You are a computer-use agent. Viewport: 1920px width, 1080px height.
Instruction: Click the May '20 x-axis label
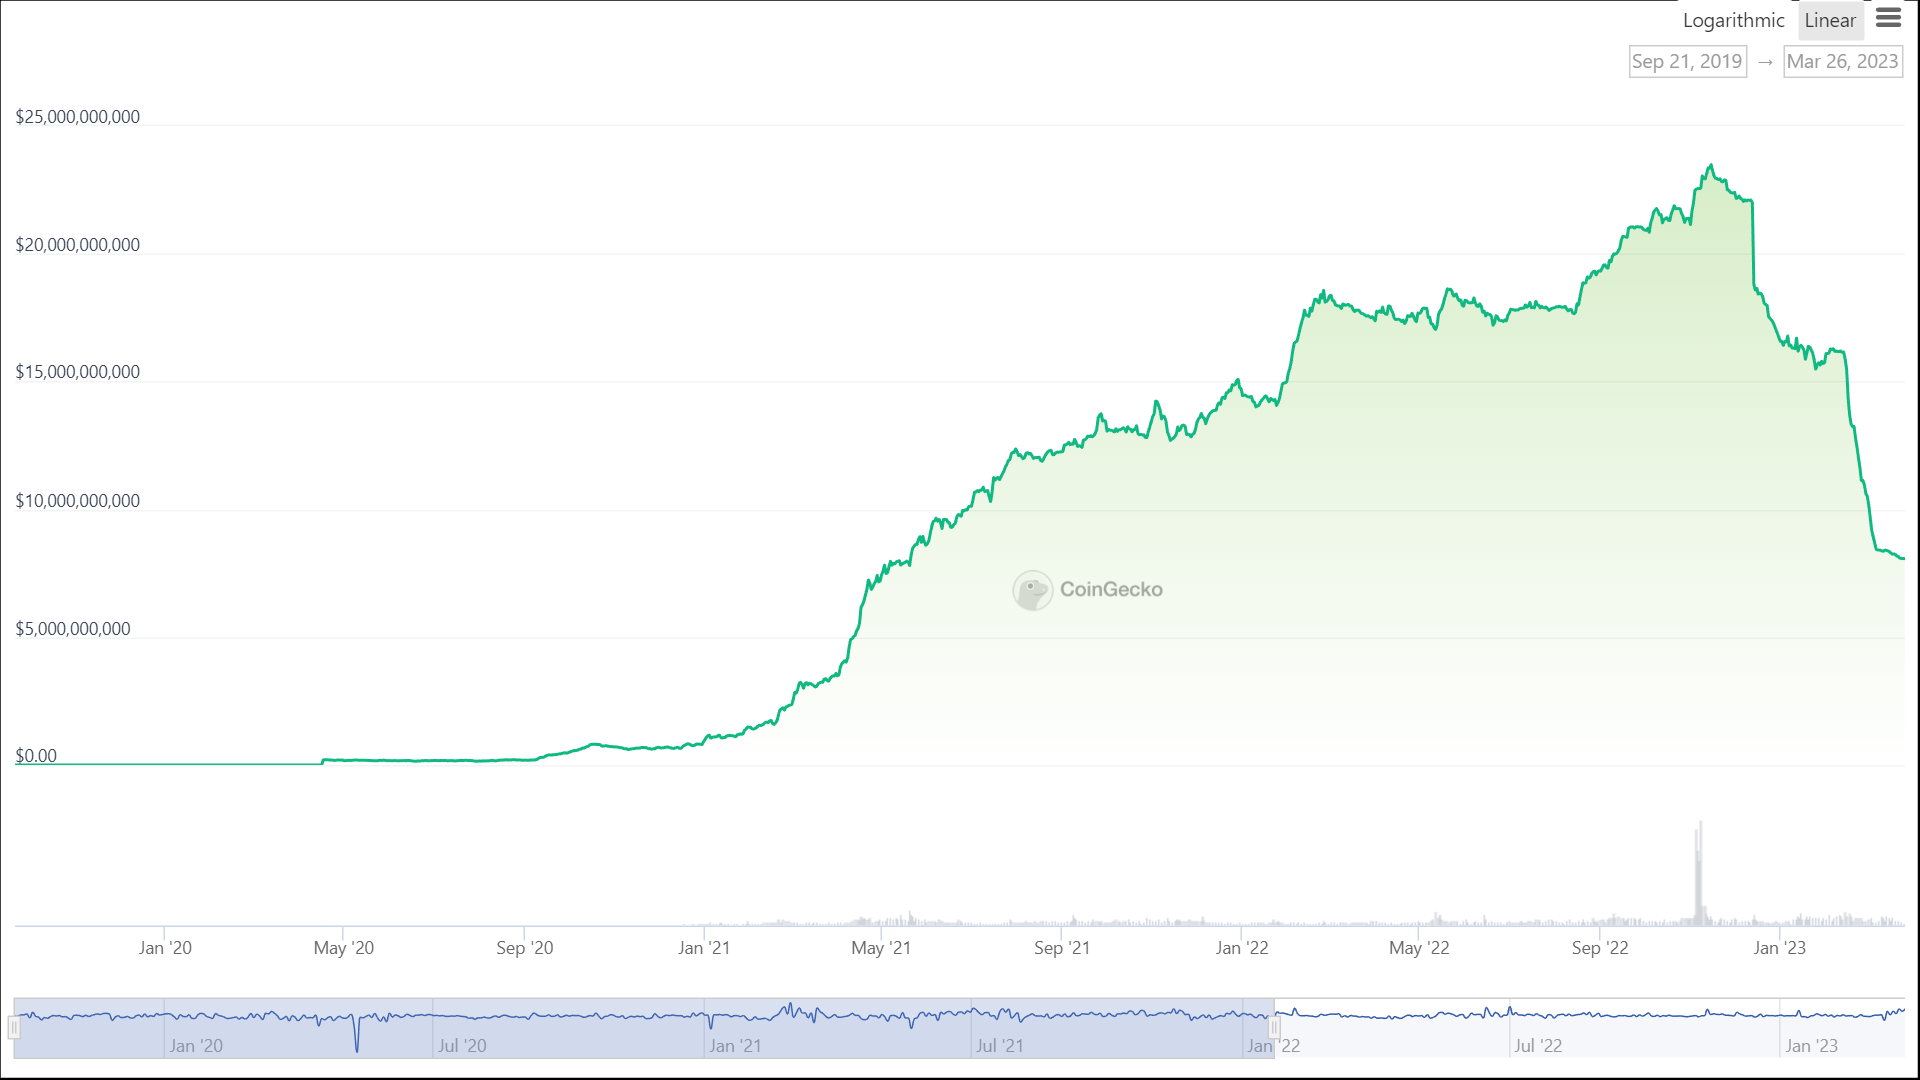pyautogui.click(x=344, y=948)
